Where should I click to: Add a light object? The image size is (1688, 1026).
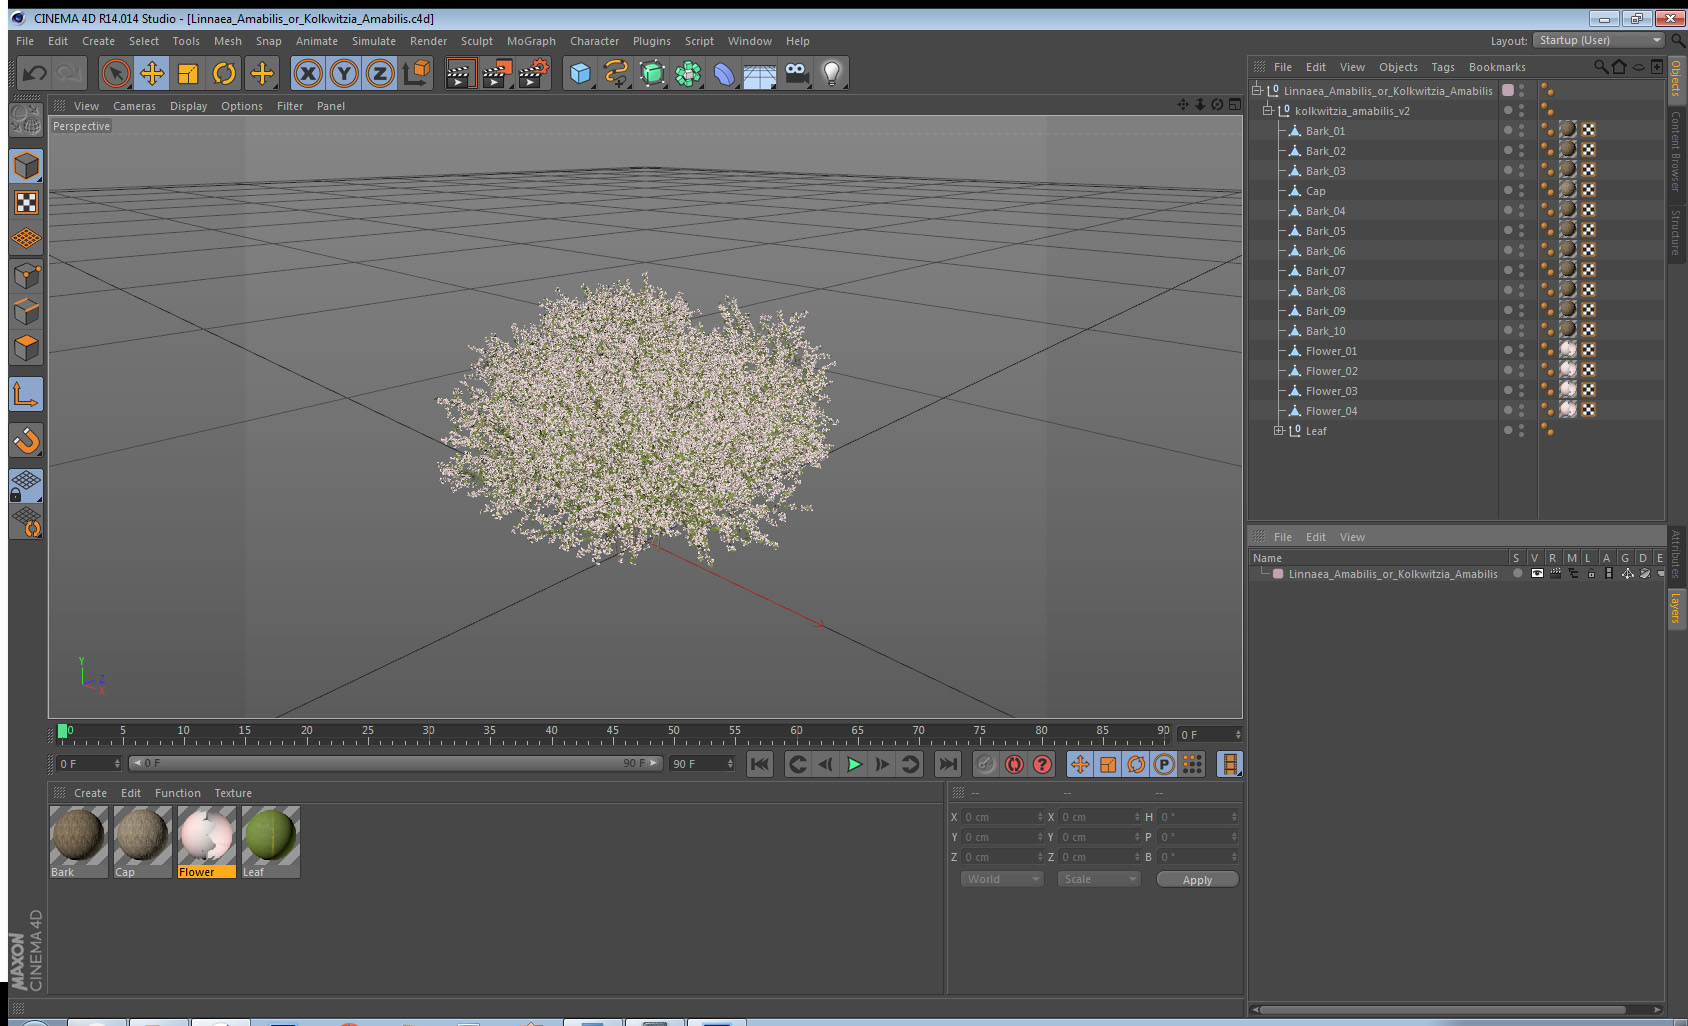(832, 73)
